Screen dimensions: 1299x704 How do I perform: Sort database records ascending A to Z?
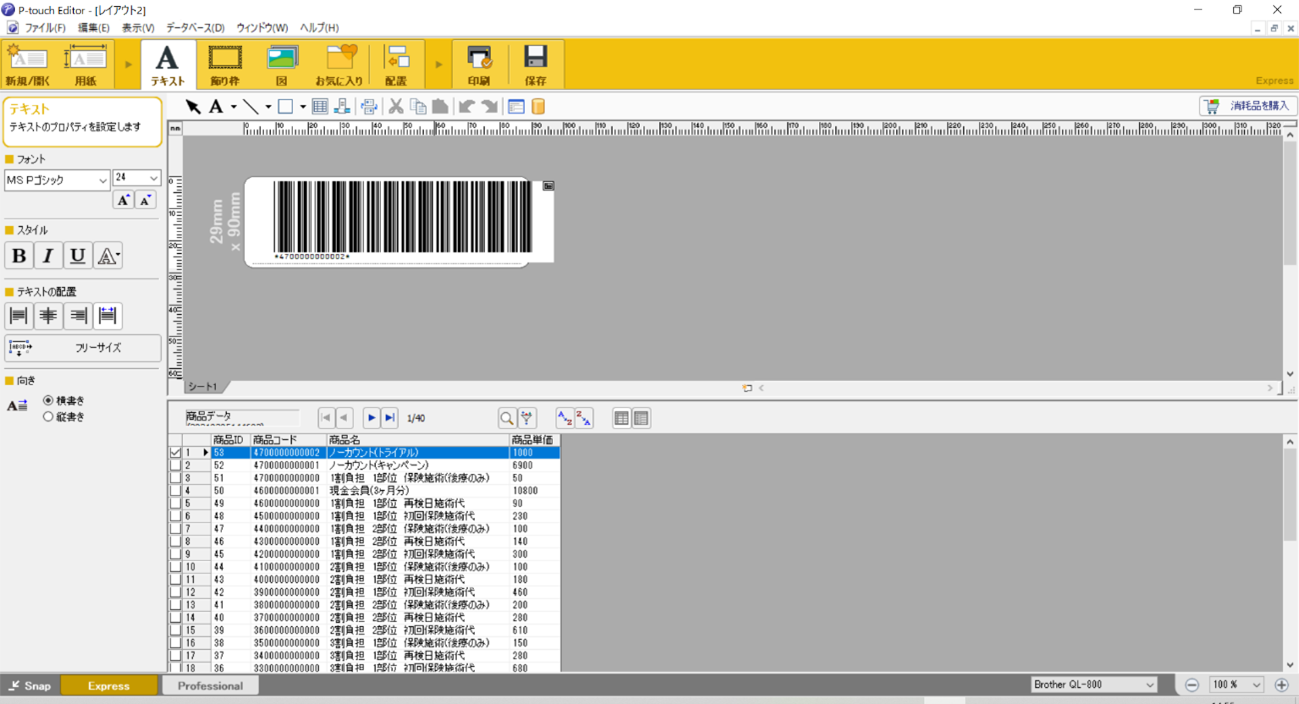(x=565, y=418)
